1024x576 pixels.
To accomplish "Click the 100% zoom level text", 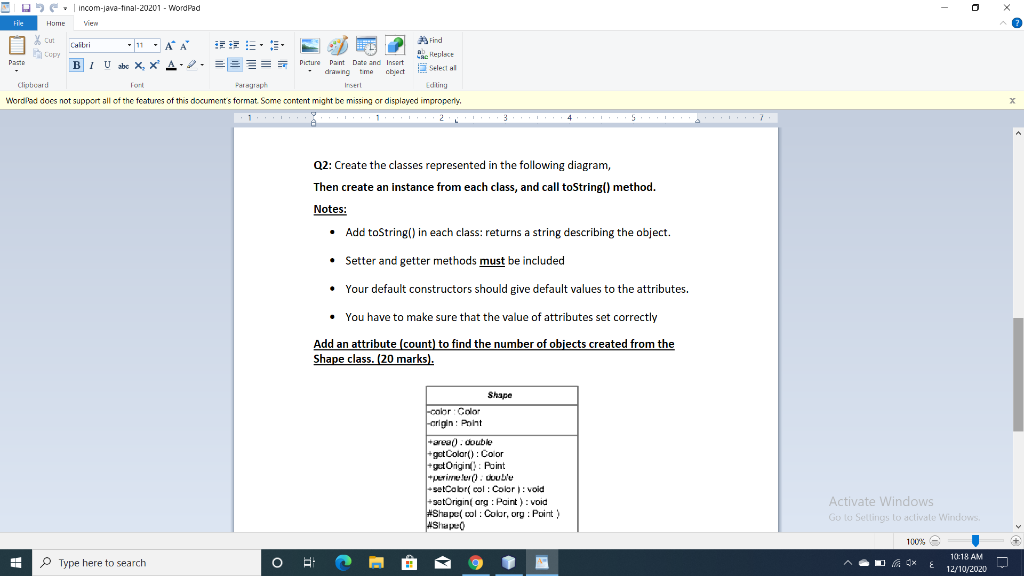I will [915, 541].
